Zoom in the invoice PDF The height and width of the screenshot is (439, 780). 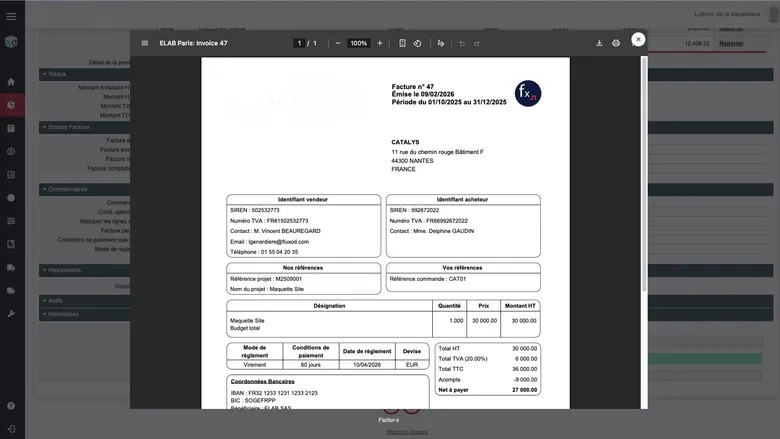click(x=380, y=43)
